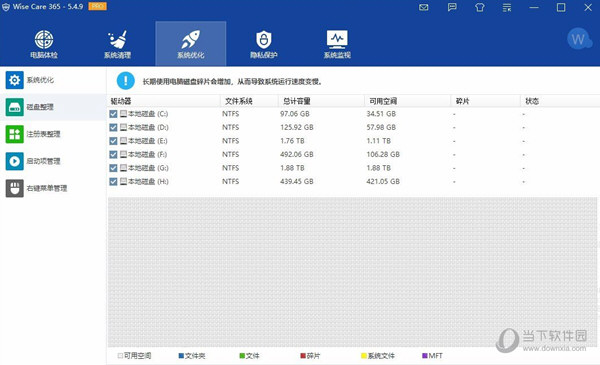Click the 本地磁盘 (G:) drive name
600x365 pixels.
[148, 168]
